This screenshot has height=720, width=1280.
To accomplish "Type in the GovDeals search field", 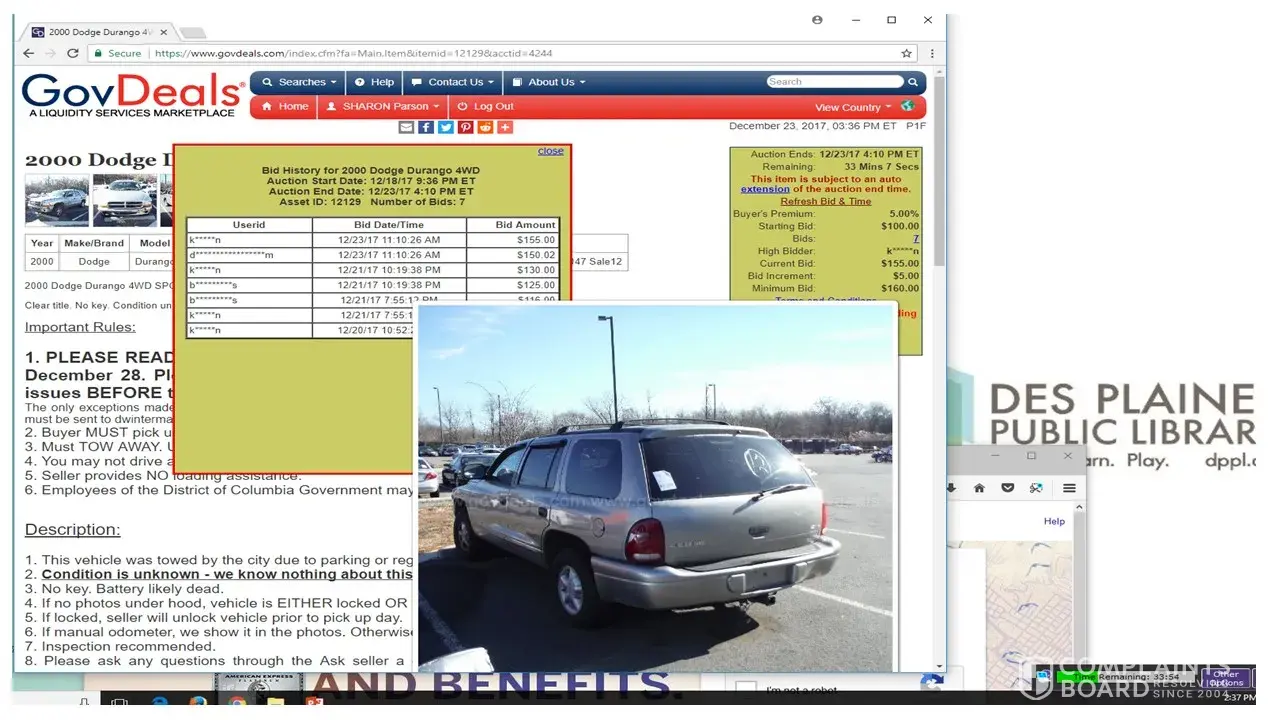I will tap(835, 82).
